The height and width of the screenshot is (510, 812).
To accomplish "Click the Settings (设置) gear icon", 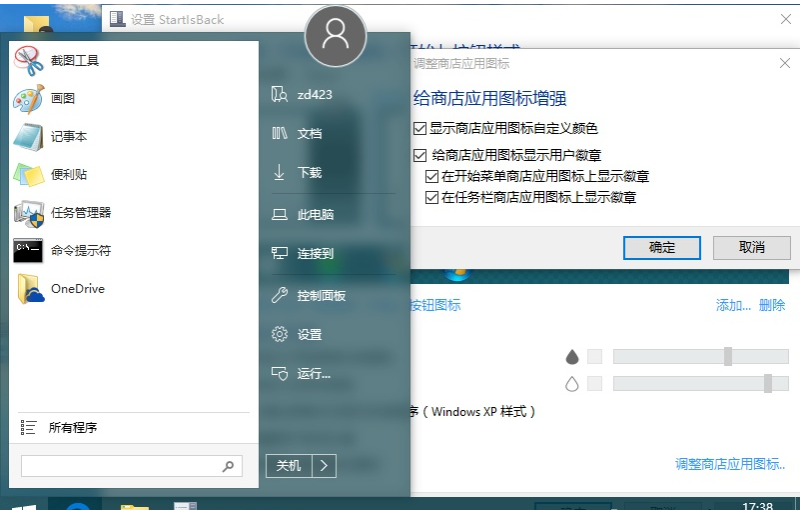I will [x=280, y=334].
